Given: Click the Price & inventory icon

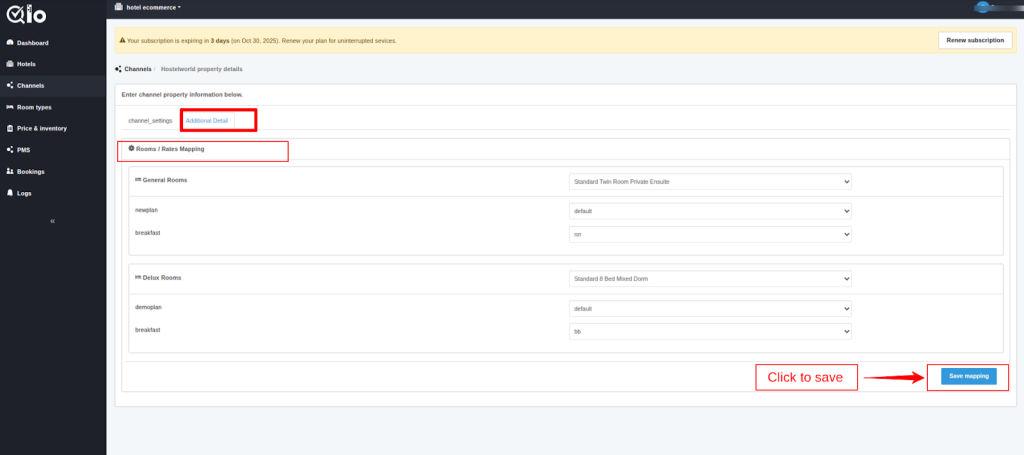Looking at the screenshot, I should pyautogui.click(x=10, y=128).
